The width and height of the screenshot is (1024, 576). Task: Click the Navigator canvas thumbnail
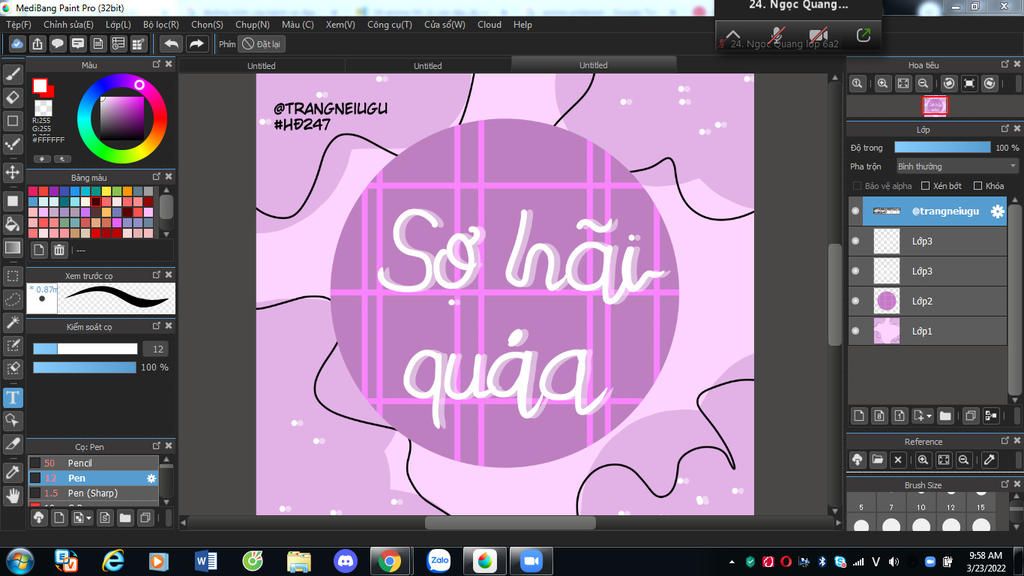935,106
